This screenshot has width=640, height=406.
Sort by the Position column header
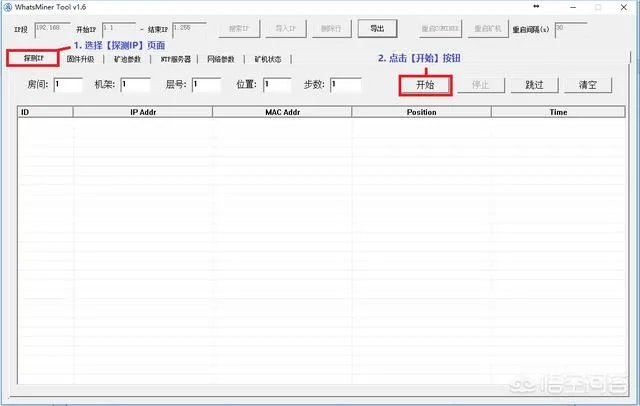[x=422, y=112]
